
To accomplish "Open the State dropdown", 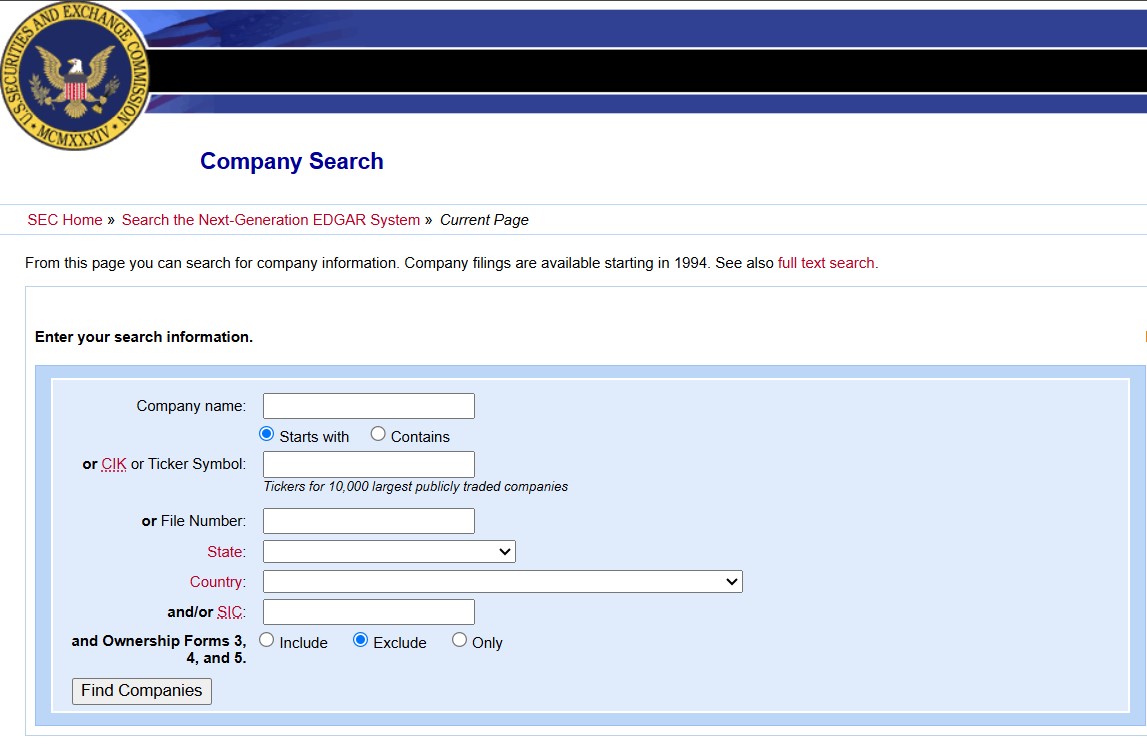I will coord(389,552).
